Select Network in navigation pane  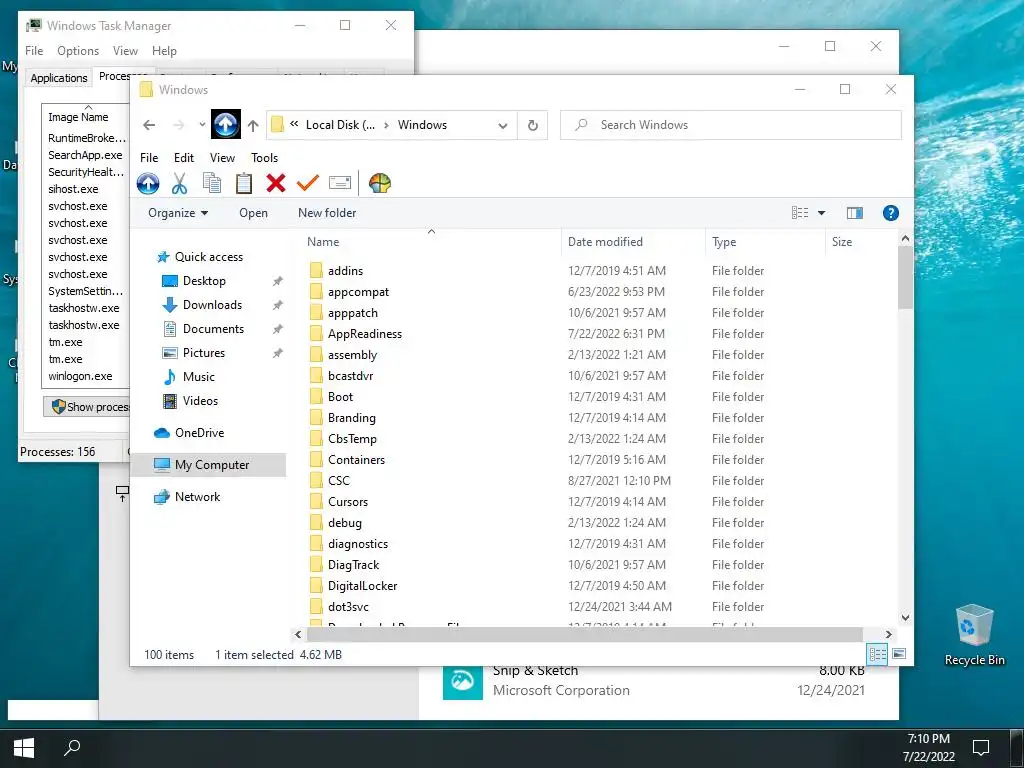(x=197, y=497)
